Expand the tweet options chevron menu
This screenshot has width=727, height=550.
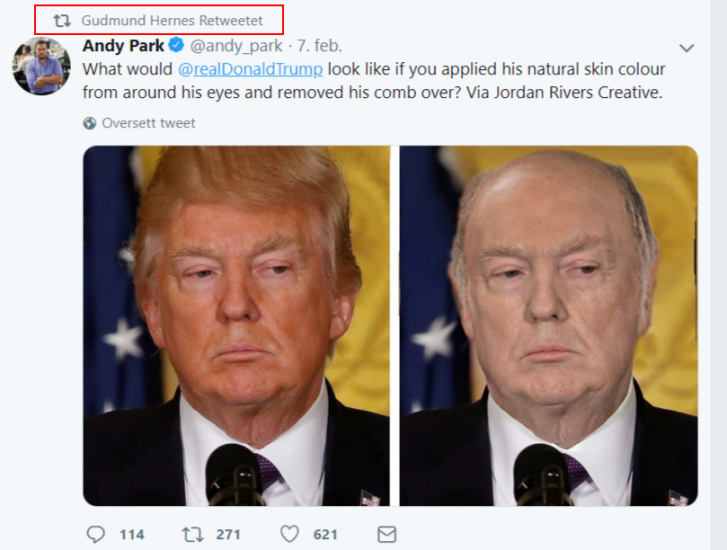(686, 47)
